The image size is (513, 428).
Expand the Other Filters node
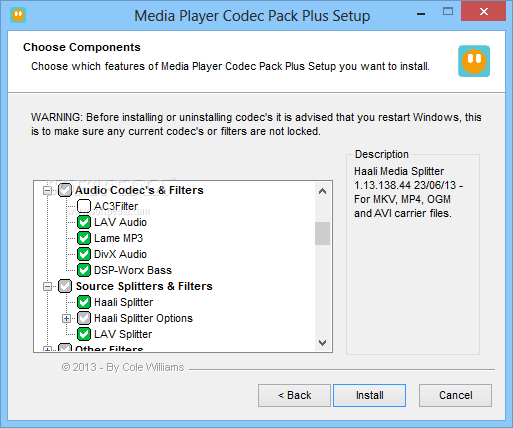point(48,349)
